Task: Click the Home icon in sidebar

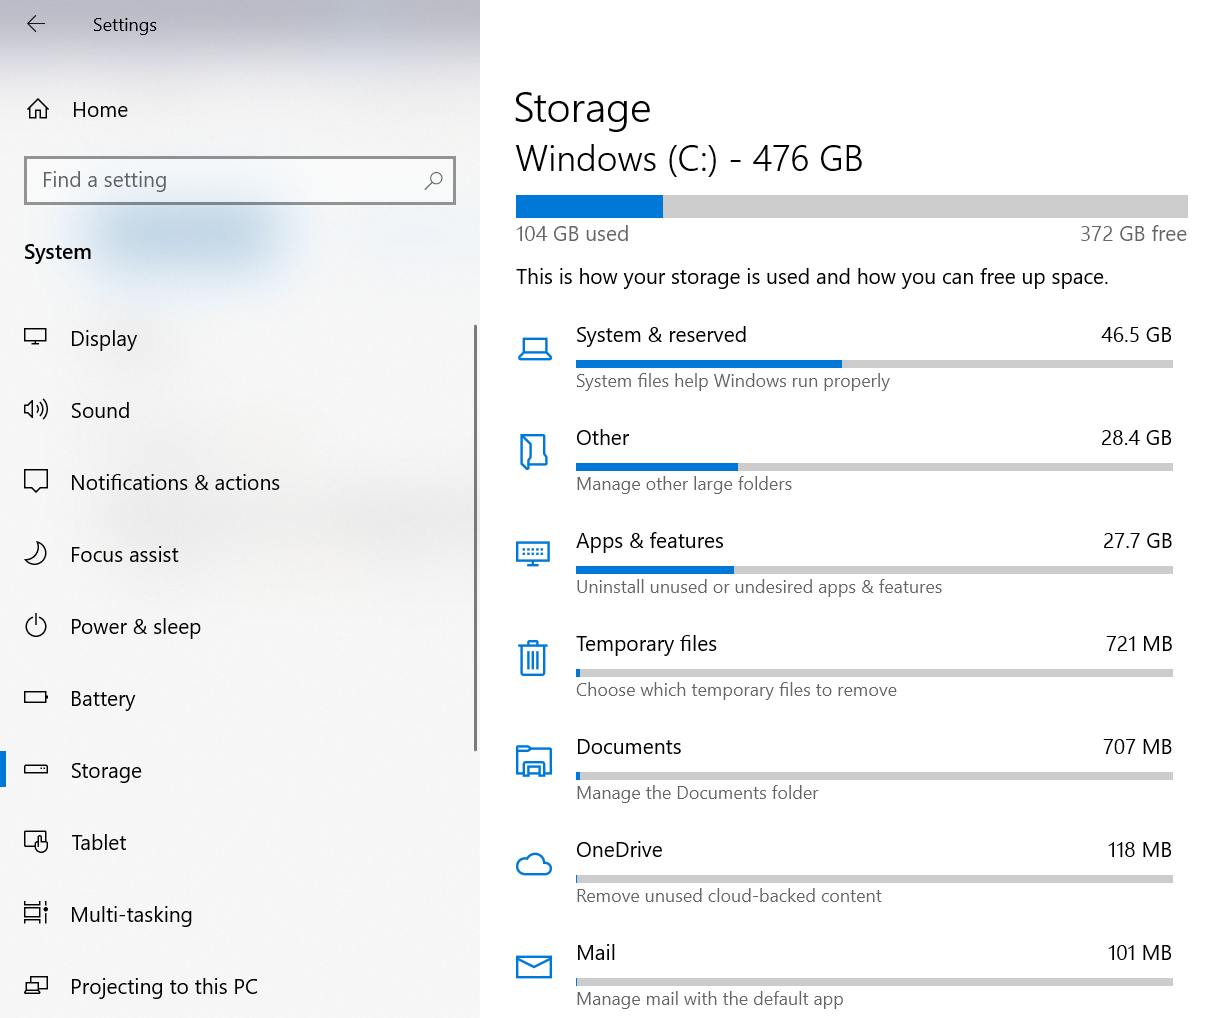Action: point(38,109)
